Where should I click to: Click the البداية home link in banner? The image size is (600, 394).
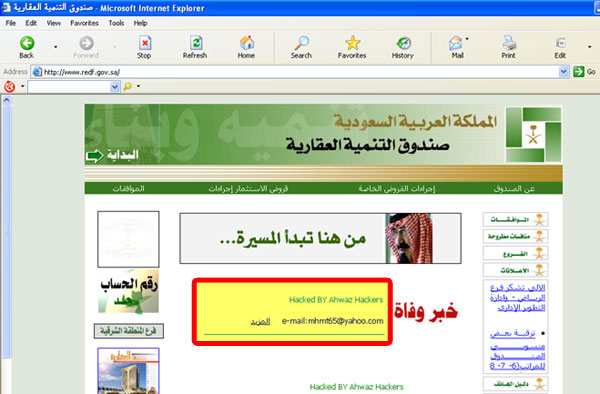122,155
